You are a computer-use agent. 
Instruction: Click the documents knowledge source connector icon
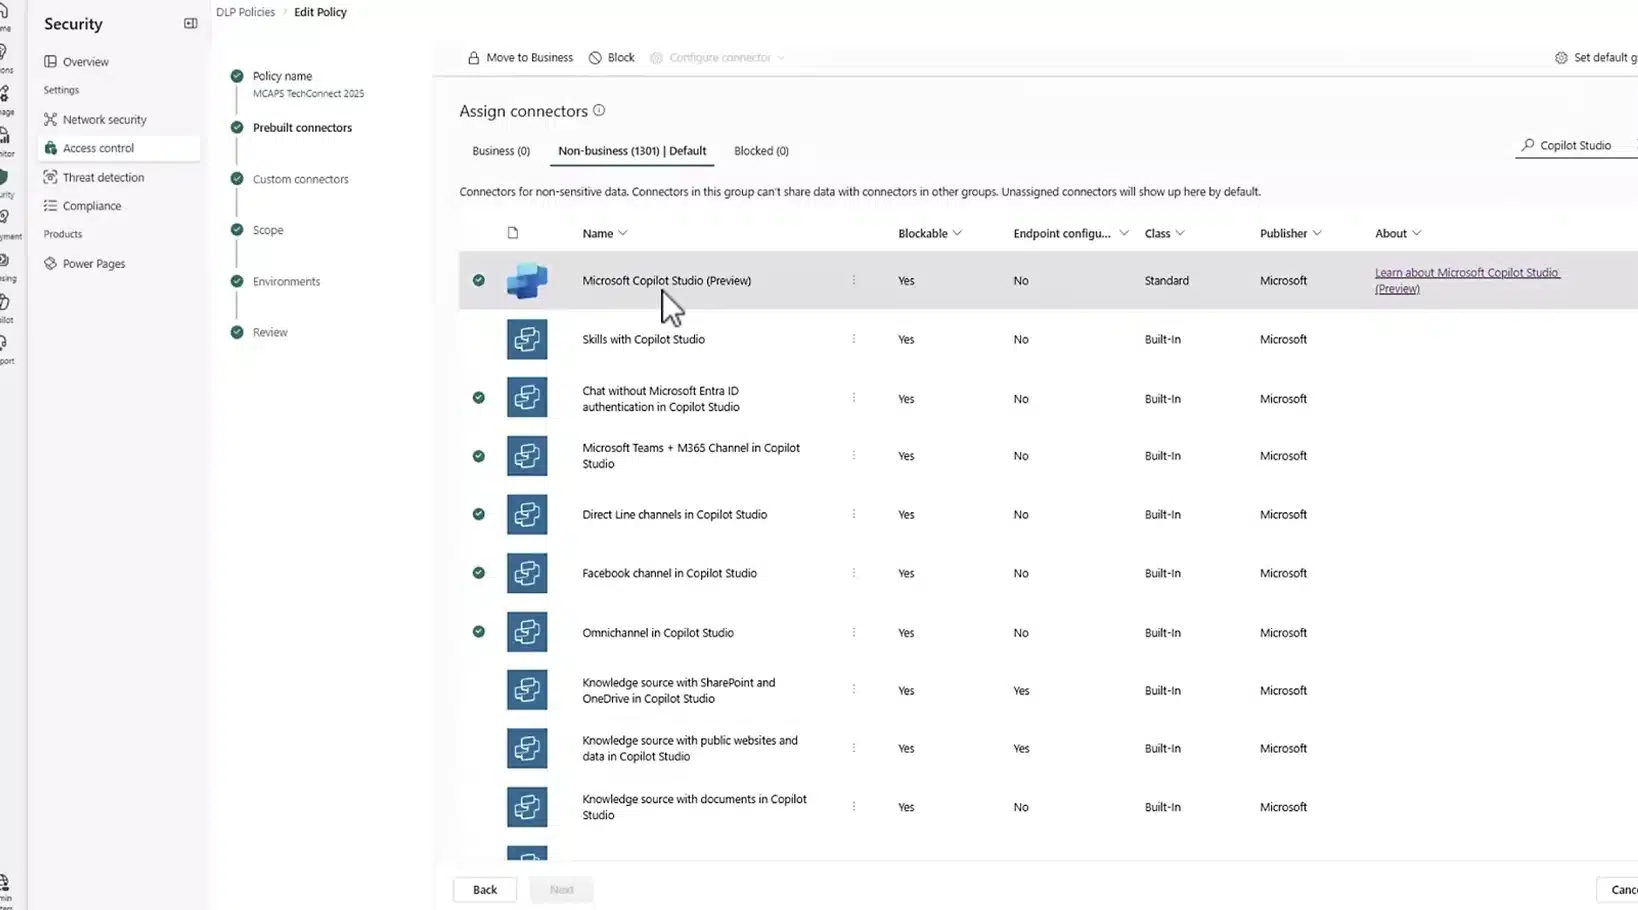pyautogui.click(x=527, y=807)
